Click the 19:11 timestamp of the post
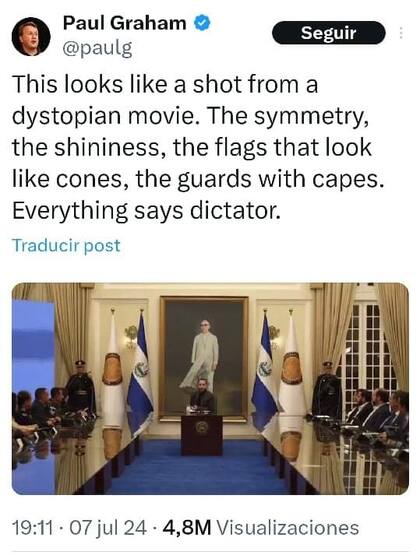The image size is (420, 555). 33,528
